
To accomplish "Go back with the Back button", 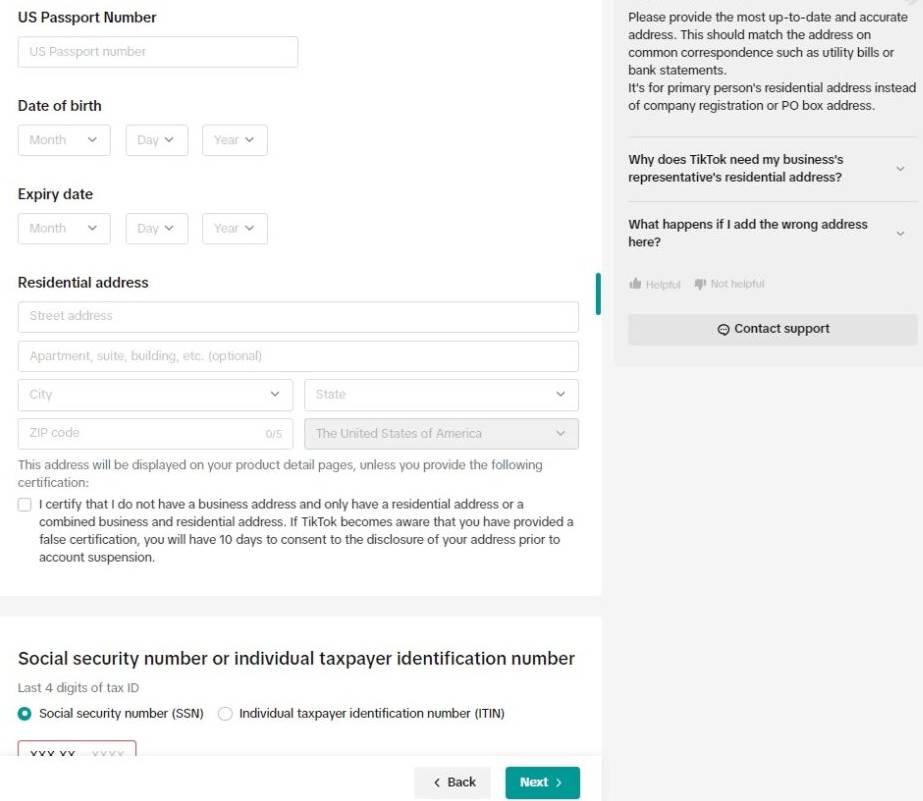I will [x=453, y=783].
